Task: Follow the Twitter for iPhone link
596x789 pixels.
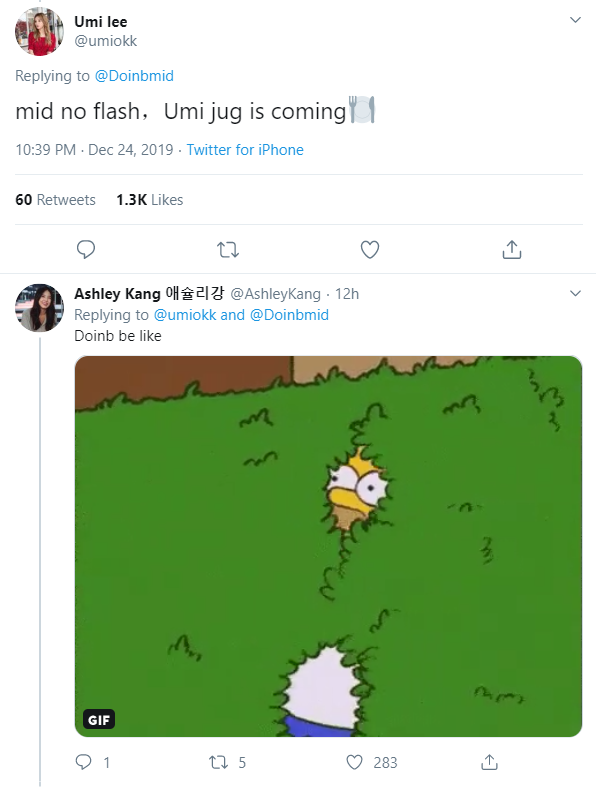Action: pyautogui.click(x=245, y=150)
